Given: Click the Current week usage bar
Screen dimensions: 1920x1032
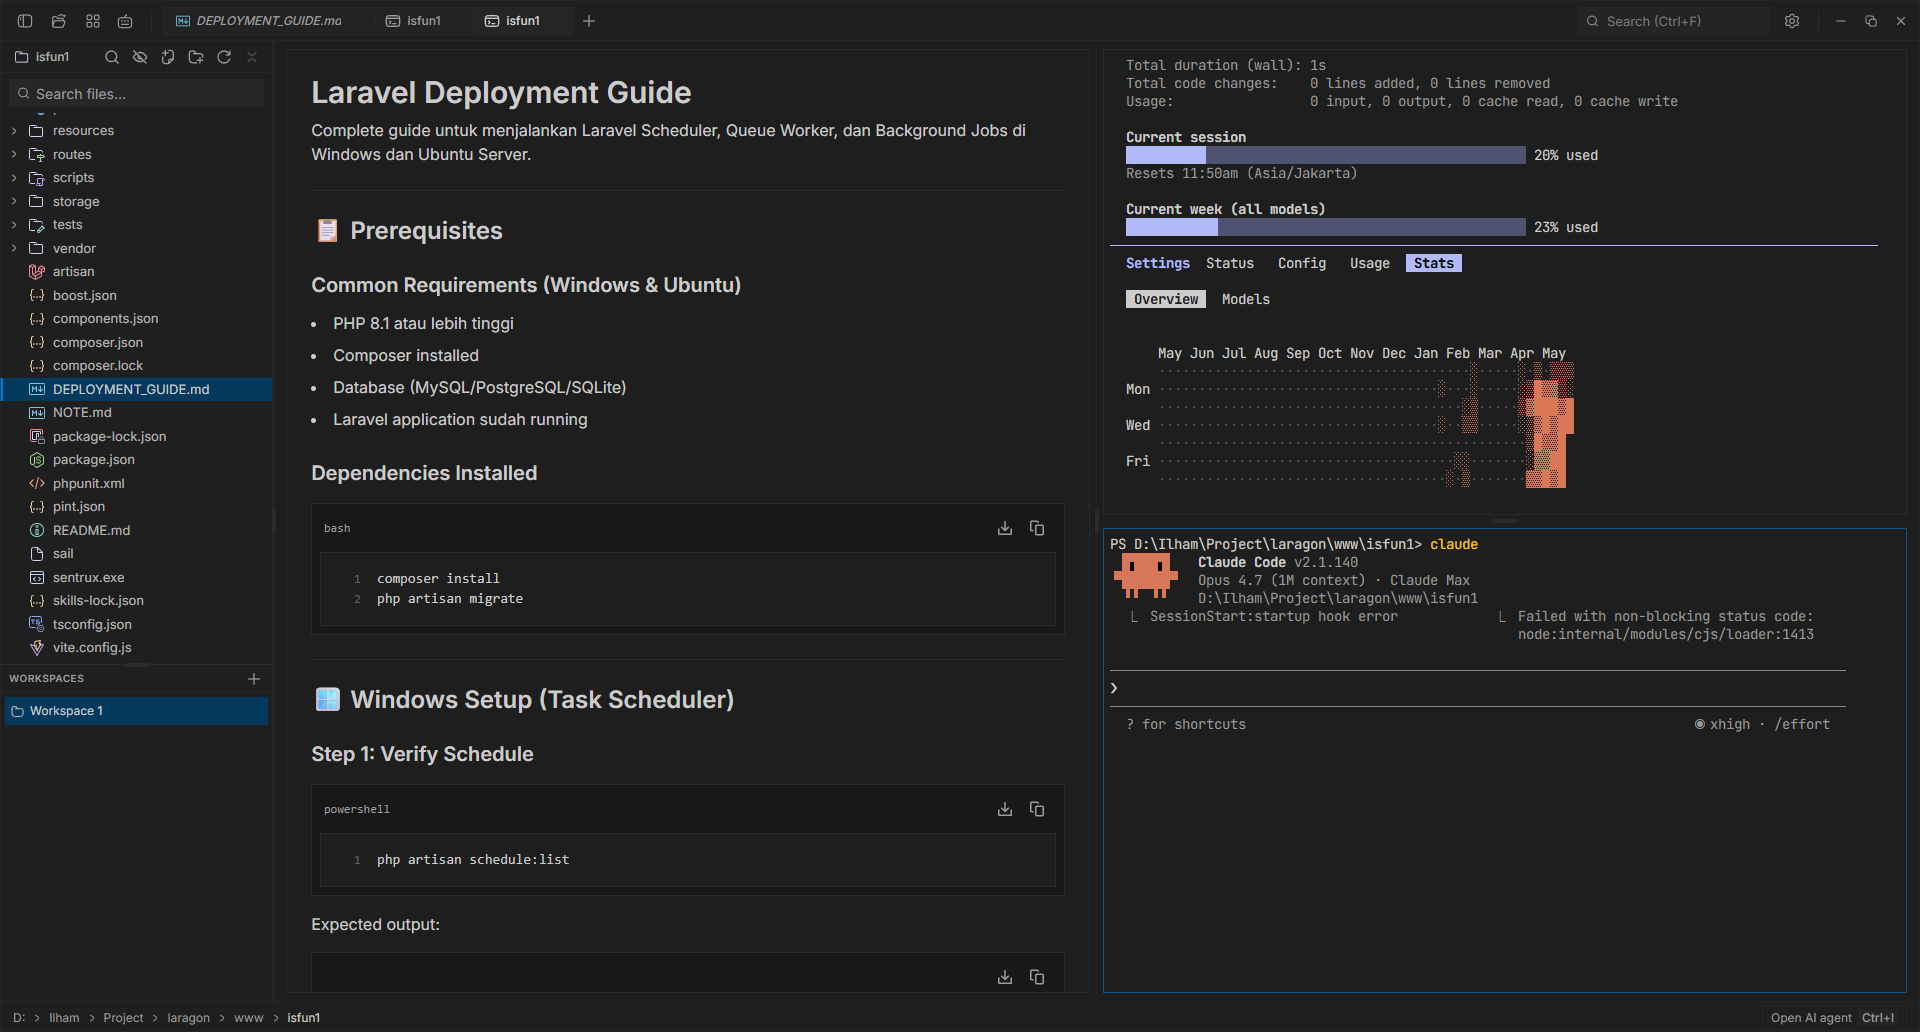Looking at the screenshot, I should pos(1326,227).
